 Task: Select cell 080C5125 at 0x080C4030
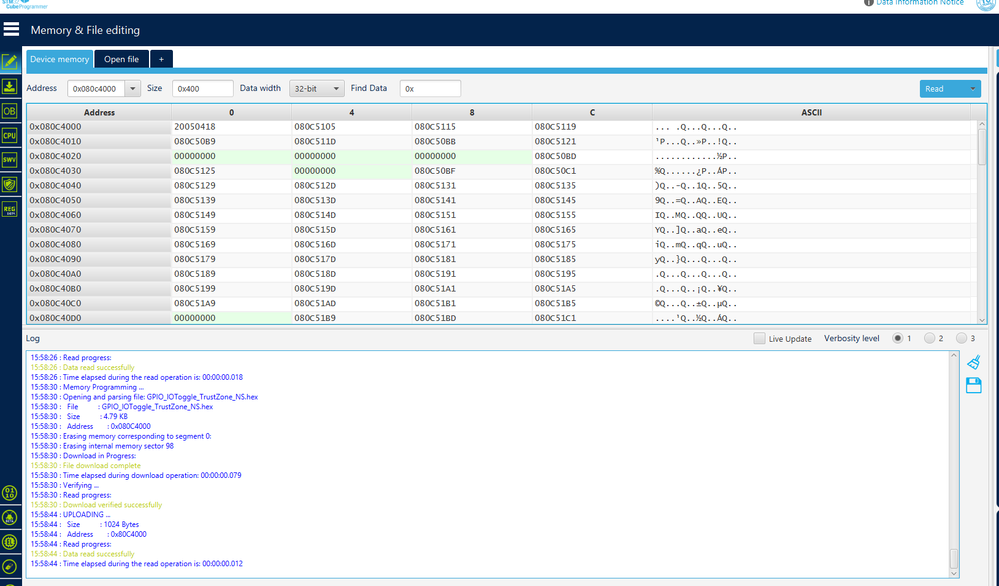(x=231, y=171)
